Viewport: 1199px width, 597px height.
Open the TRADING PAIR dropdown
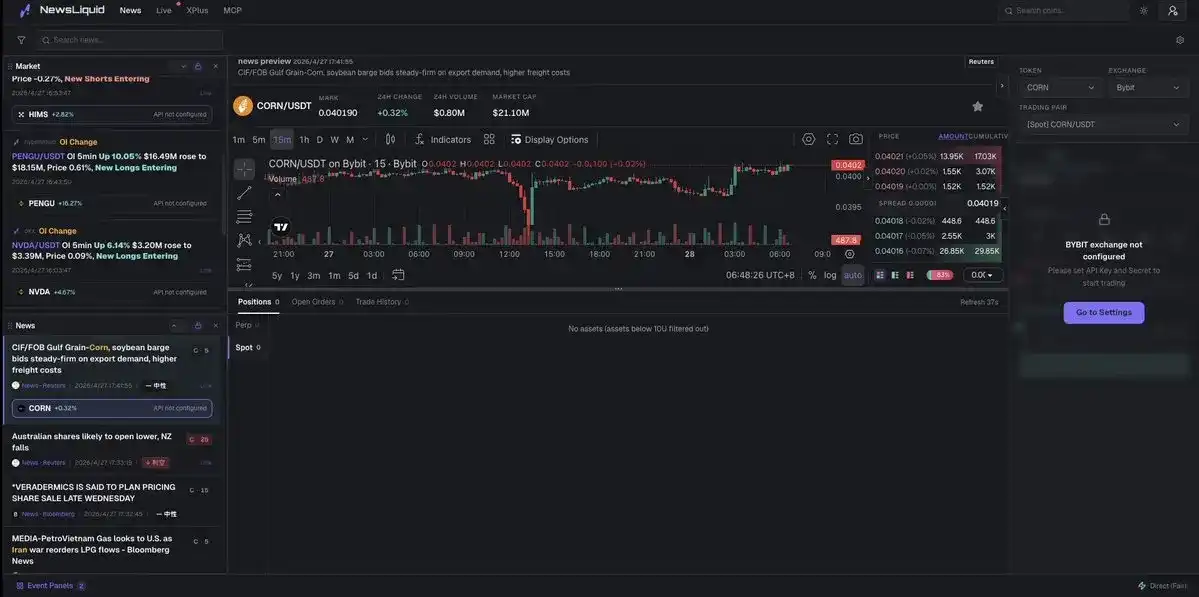click(x=1103, y=125)
